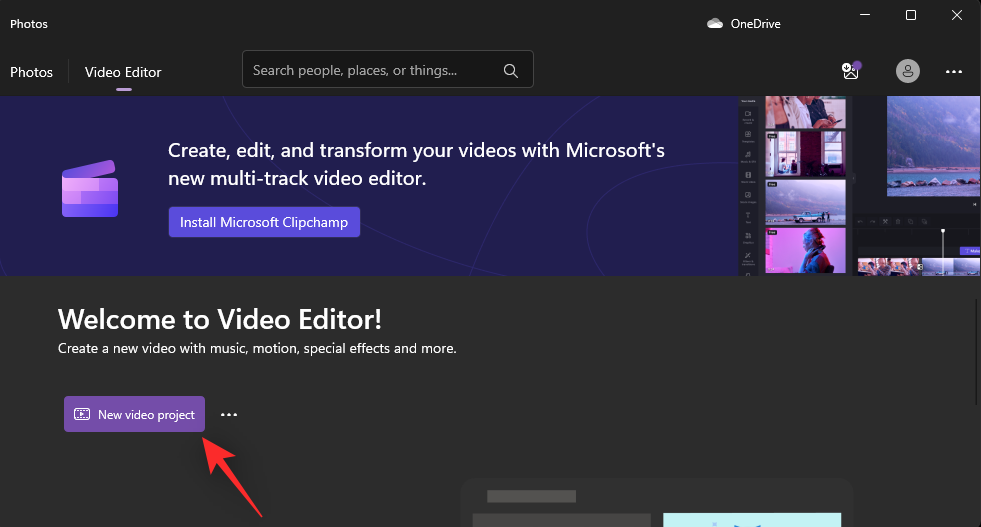Click the Clipchamp mountain lake preview image

(x=933, y=146)
